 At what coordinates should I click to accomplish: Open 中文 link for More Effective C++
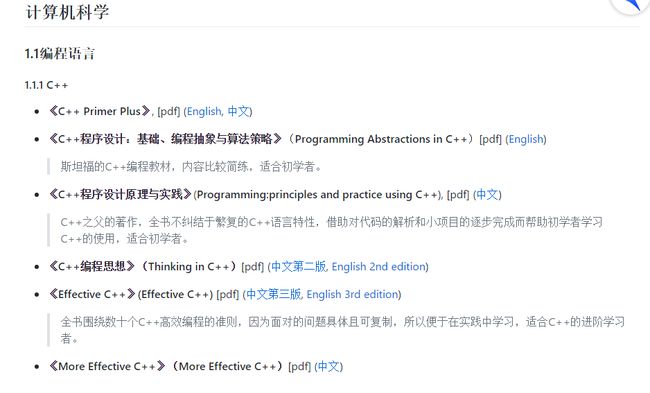pos(329,366)
